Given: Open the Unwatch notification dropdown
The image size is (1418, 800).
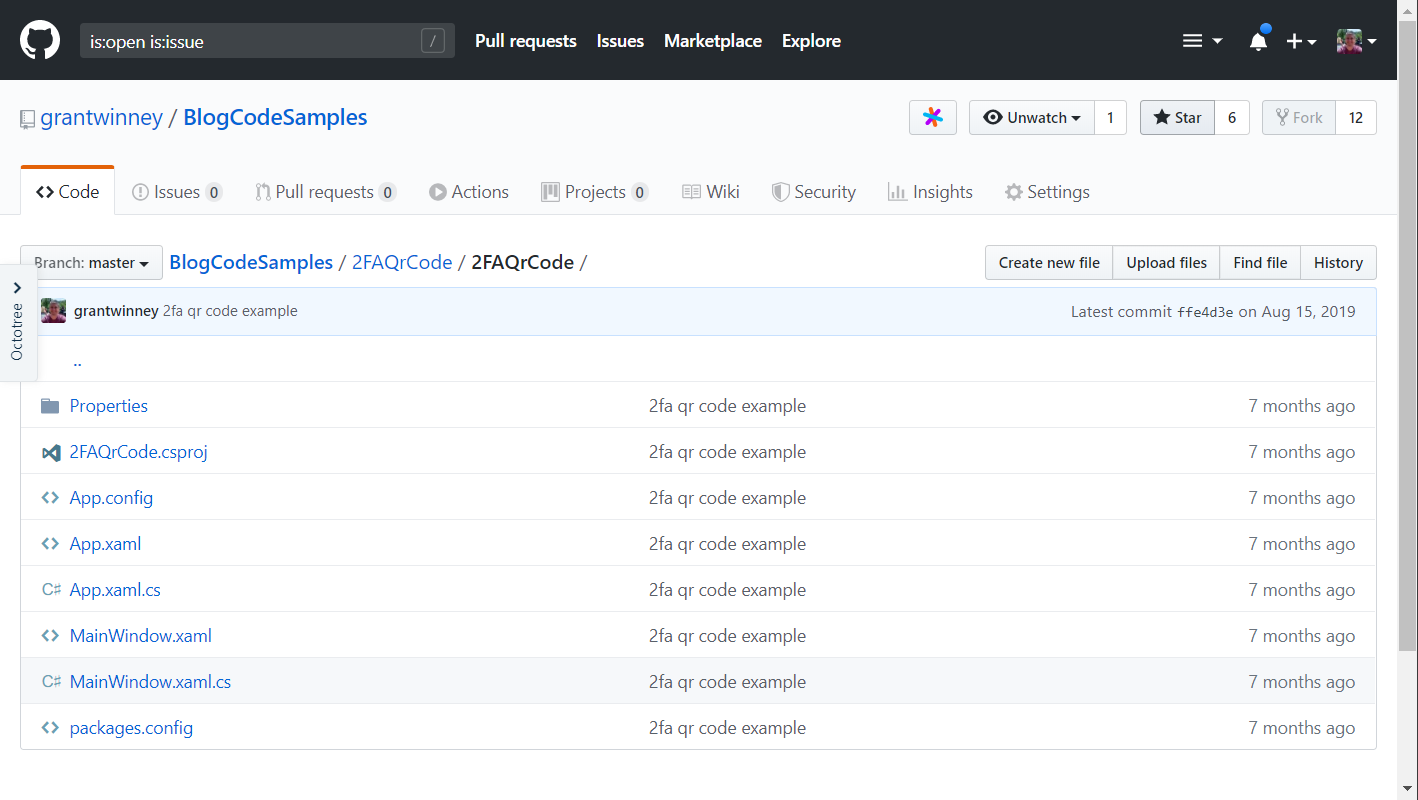Looking at the screenshot, I should point(1031,118).
